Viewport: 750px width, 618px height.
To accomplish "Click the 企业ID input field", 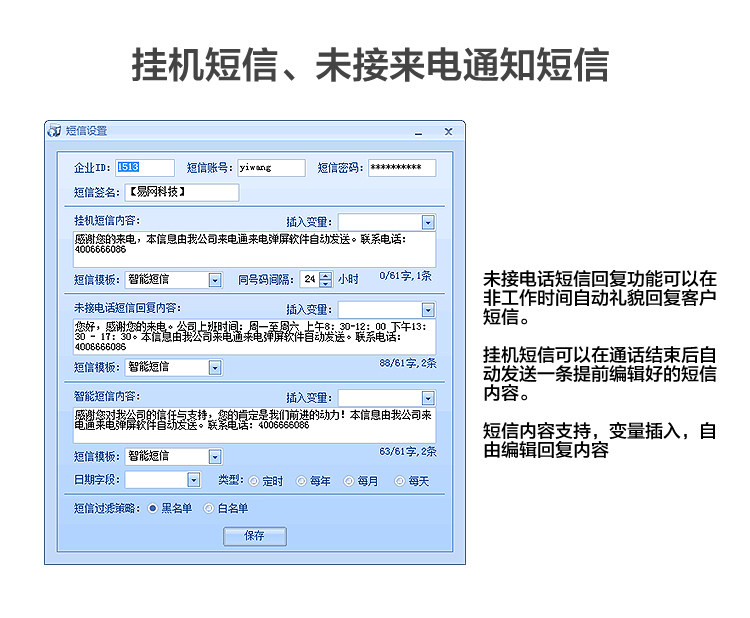I will coord(145,167).
